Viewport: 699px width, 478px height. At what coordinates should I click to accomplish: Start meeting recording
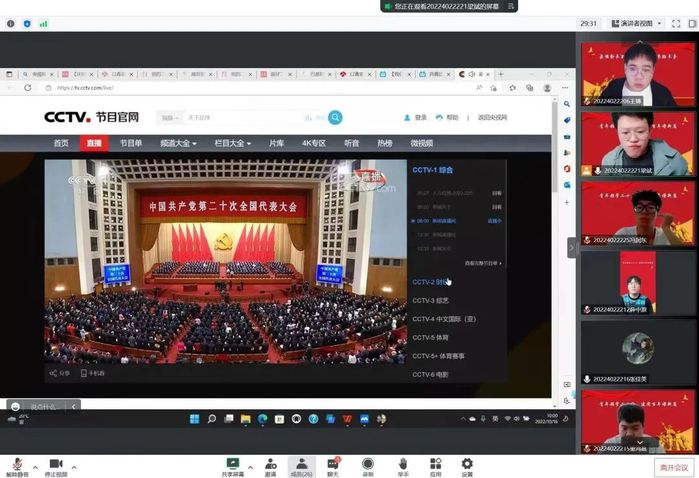coord(368,464)
